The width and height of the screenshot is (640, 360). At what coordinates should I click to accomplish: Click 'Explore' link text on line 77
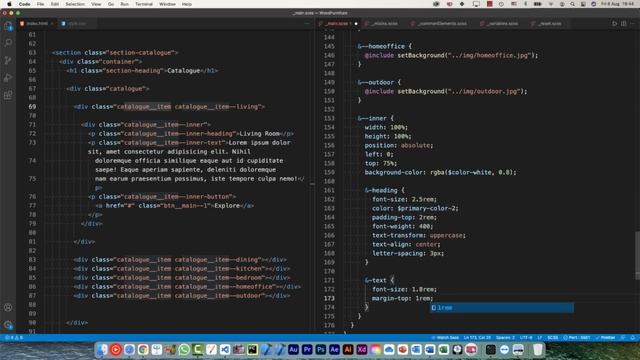(227, 206)
